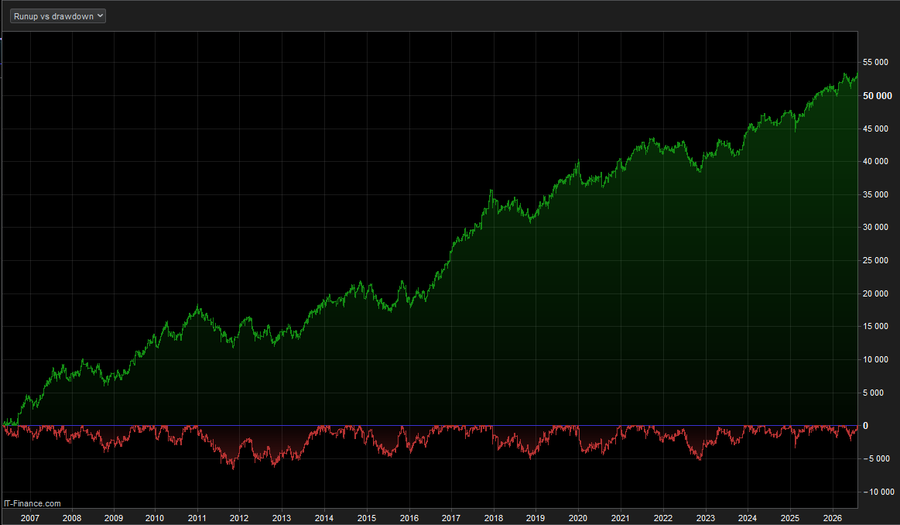Viewport: 900px width, 525px height.
Task: Click the 2012 label on the time axis
Action: point(239,518)
